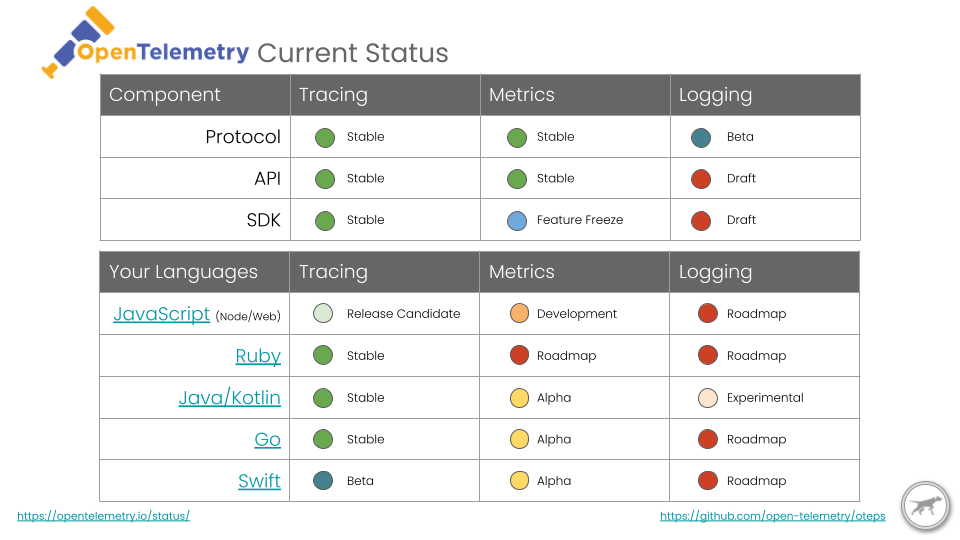Open the Swift language link
The height and width of the screenshot is (540, 960).
tap(260, 481)
